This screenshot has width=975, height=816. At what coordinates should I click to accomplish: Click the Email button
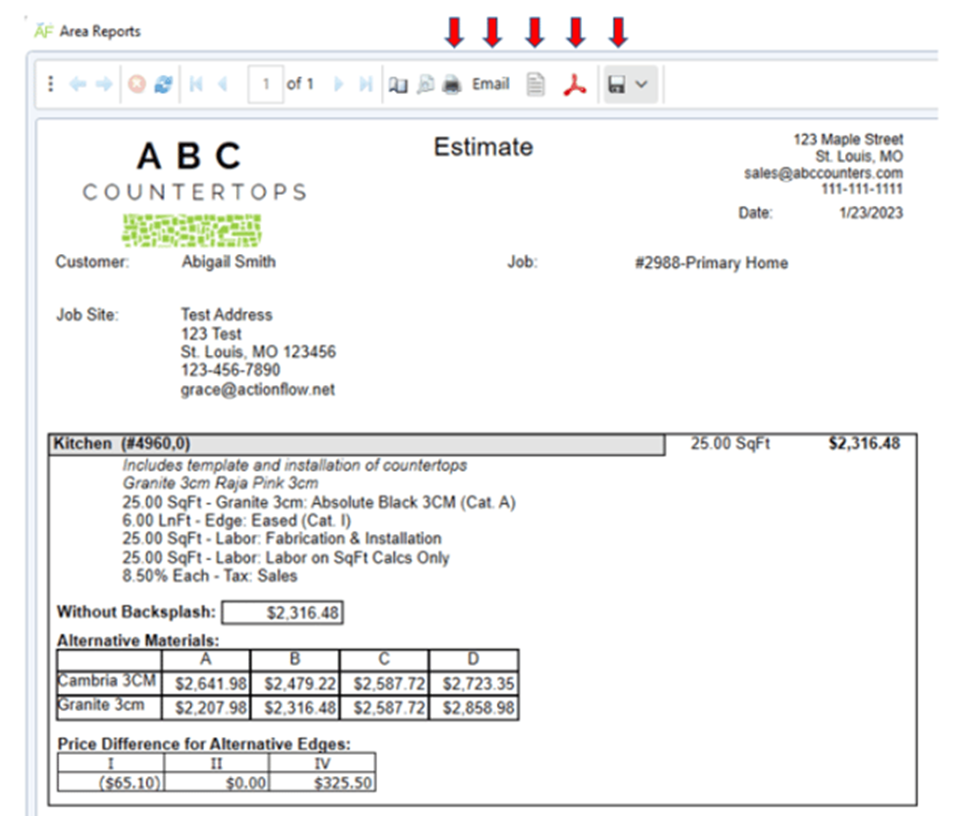(491, 83)
